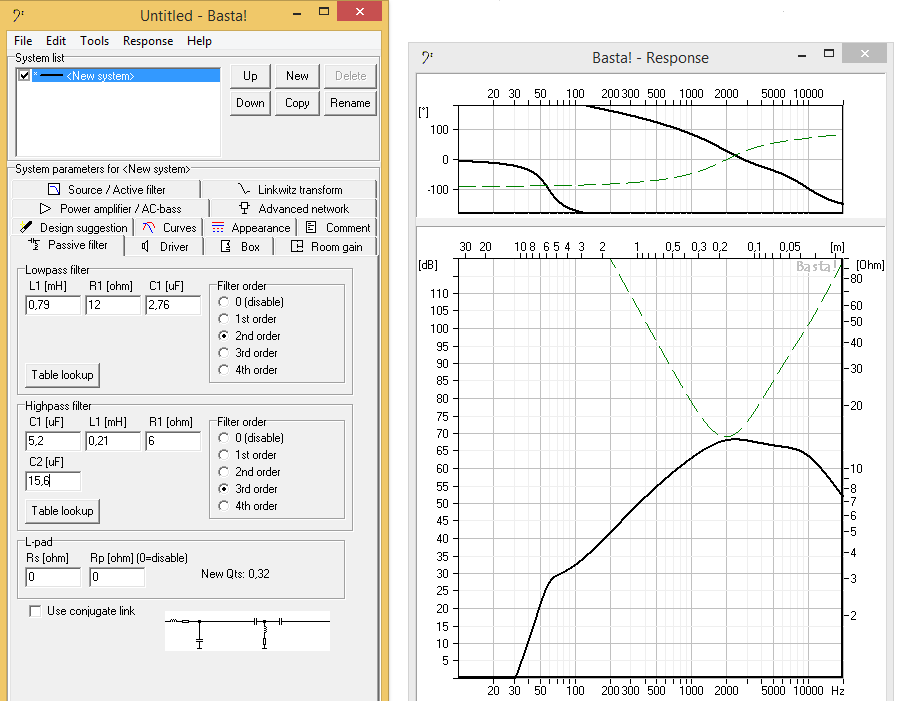Click the filter circuit schematic diagram
Viewport: 900px width, 701px height.
point(247,631)
